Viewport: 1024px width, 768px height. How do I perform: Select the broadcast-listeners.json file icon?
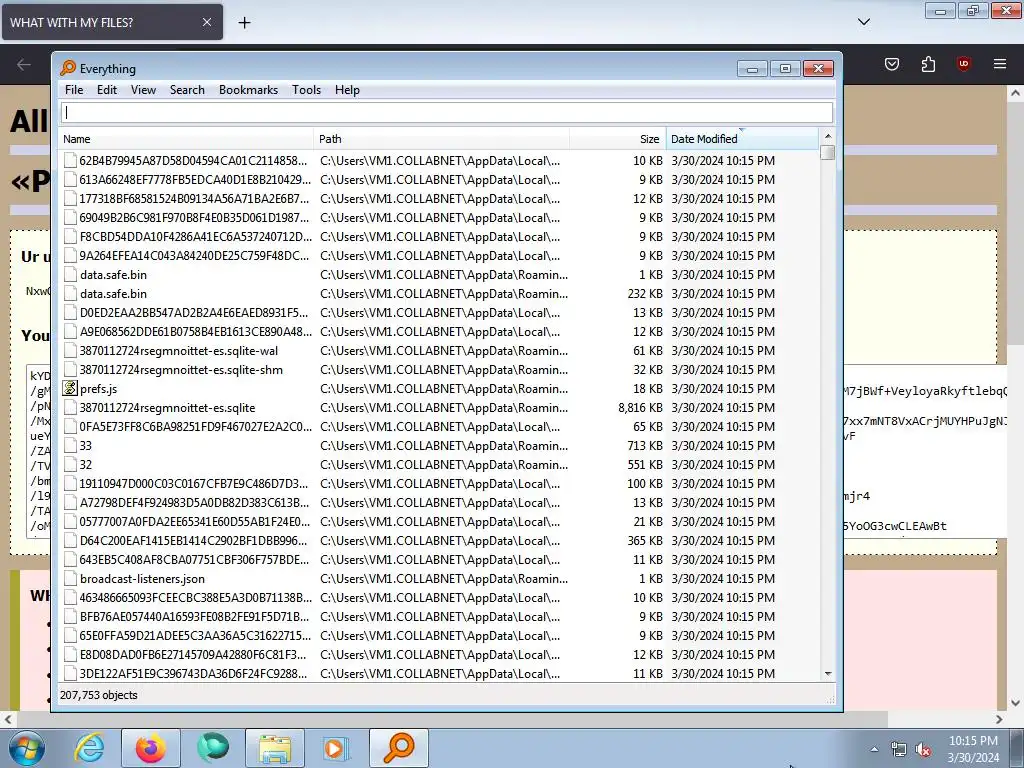pos(70,579)
